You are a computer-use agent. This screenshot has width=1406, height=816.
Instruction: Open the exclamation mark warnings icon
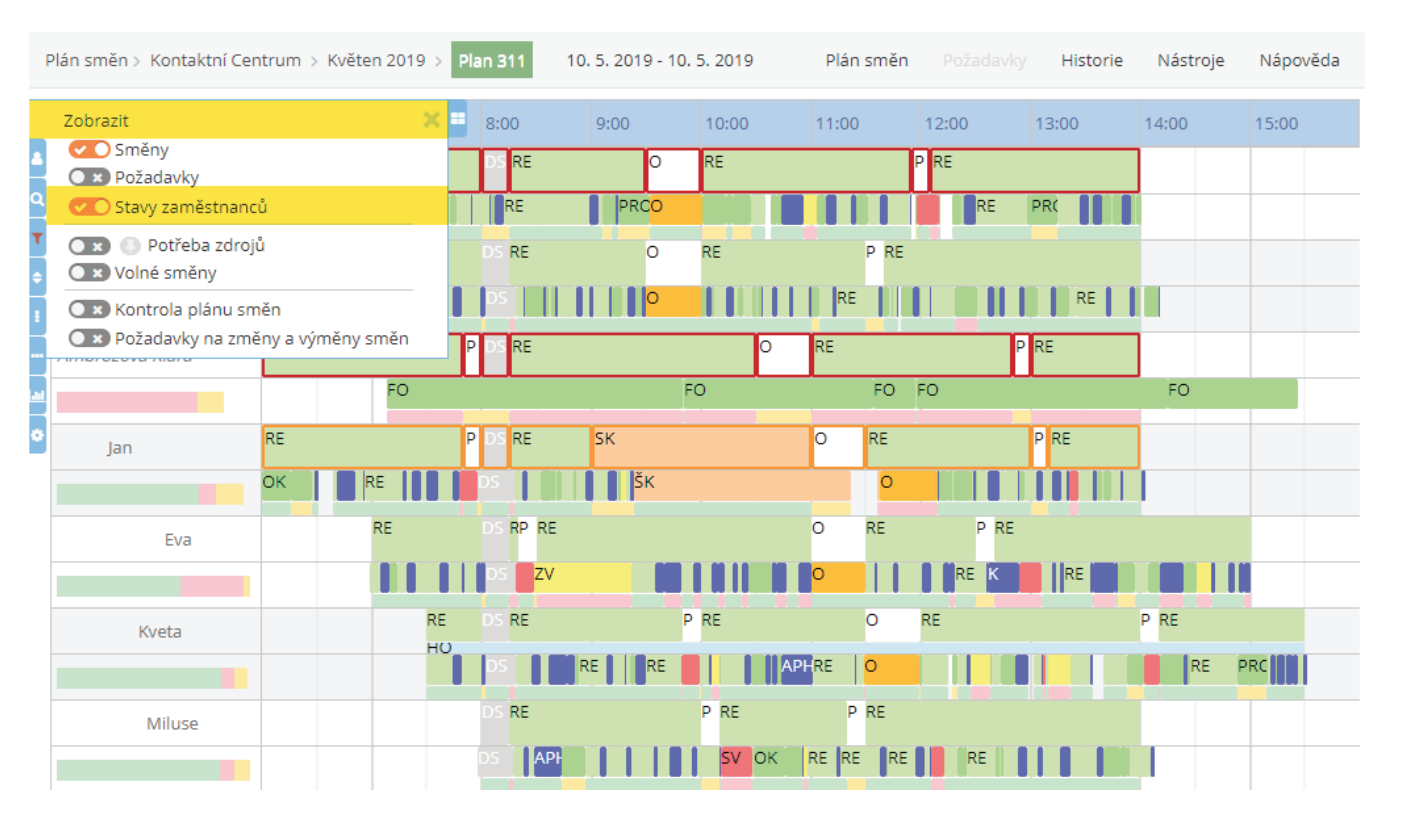coord(38,315)
